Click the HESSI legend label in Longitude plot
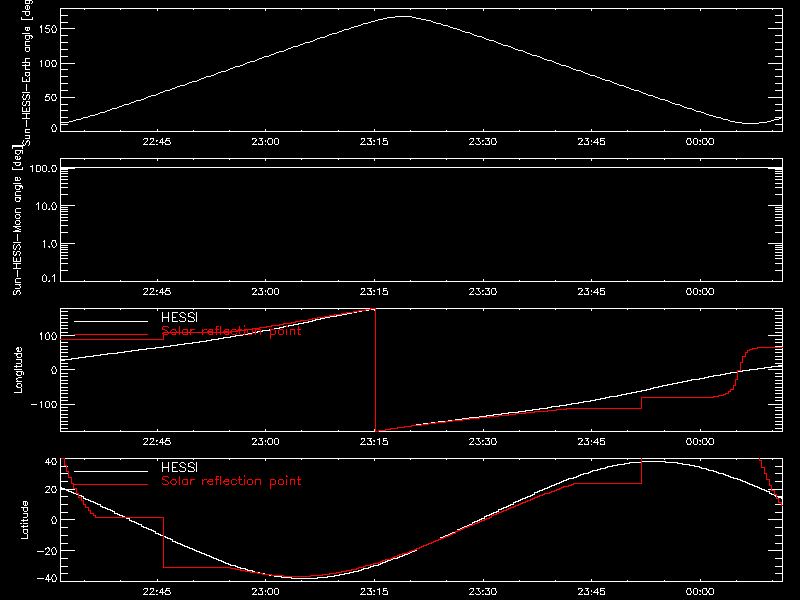800x600 pixels. click(x=179, y=317)
